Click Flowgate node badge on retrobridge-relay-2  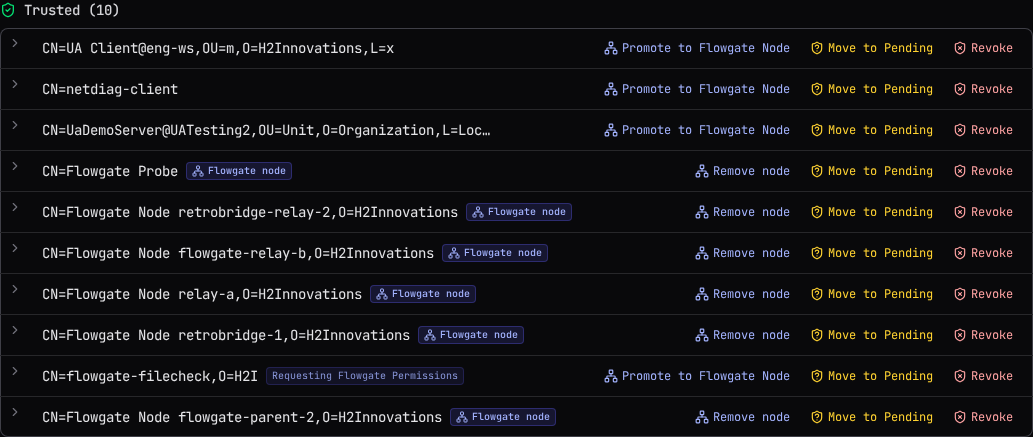519,212
